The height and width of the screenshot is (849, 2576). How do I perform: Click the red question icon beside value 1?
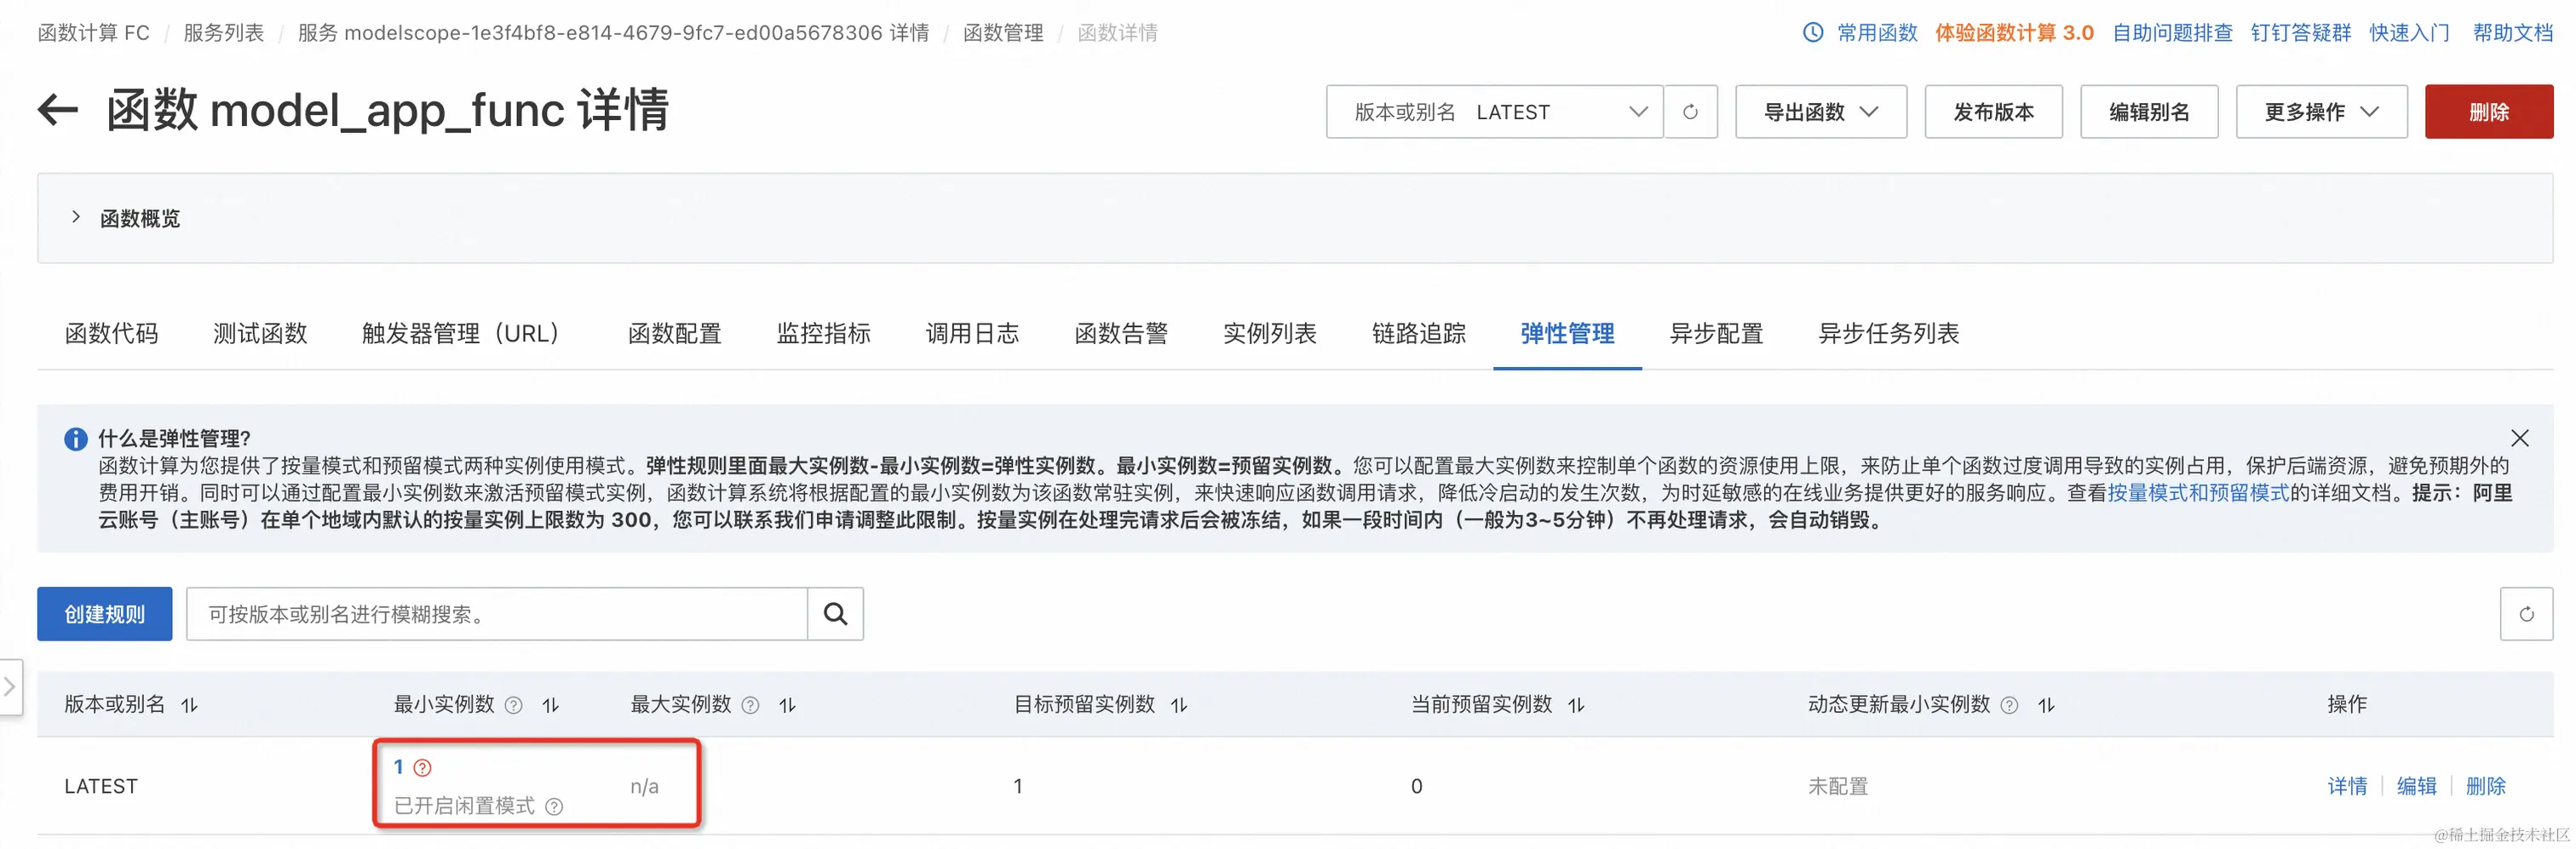pos(423,768)
